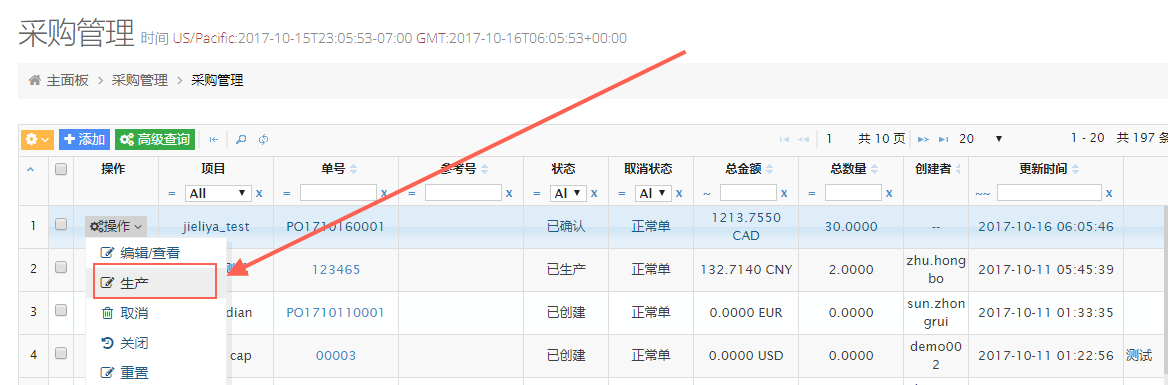Clear the 项目 filter with its x
This screenshot has width=1168, height=385.
pos(259,193)
